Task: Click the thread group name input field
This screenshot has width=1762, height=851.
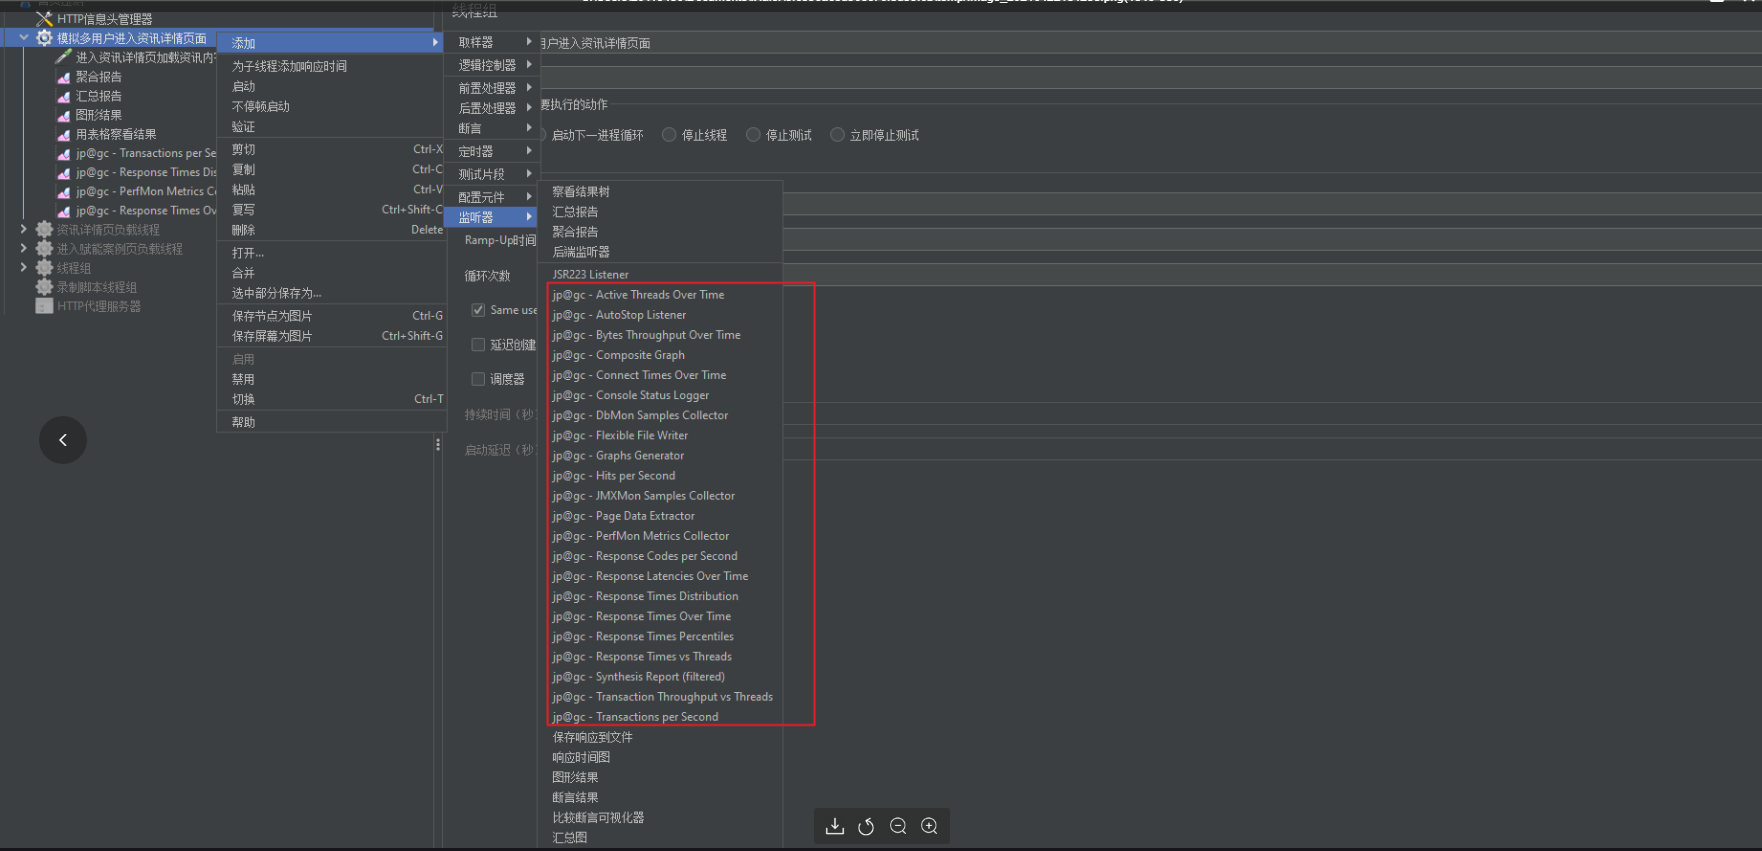Action: point(1150,43)
